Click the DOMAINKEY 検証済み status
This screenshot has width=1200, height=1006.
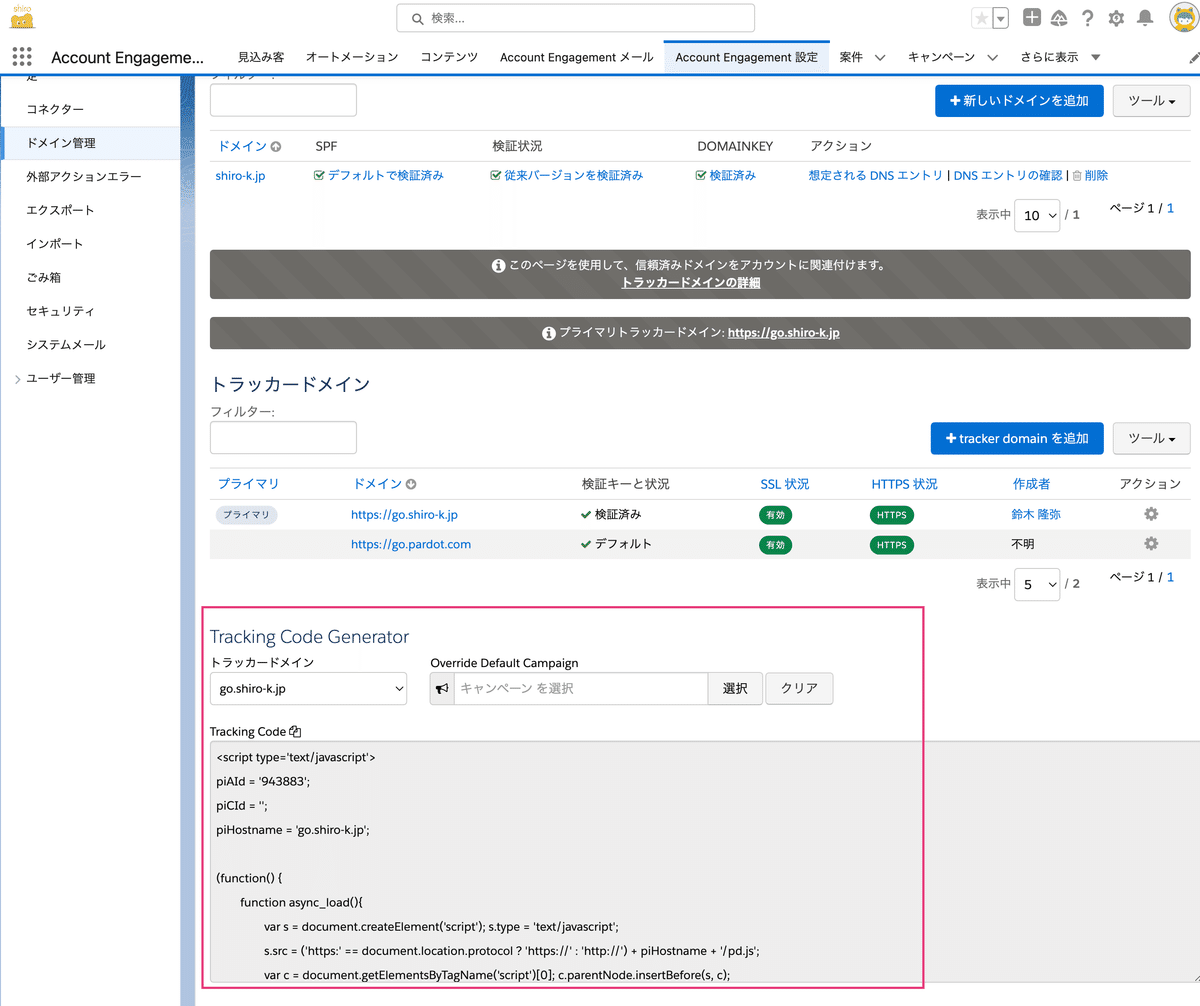coord(726,175)
